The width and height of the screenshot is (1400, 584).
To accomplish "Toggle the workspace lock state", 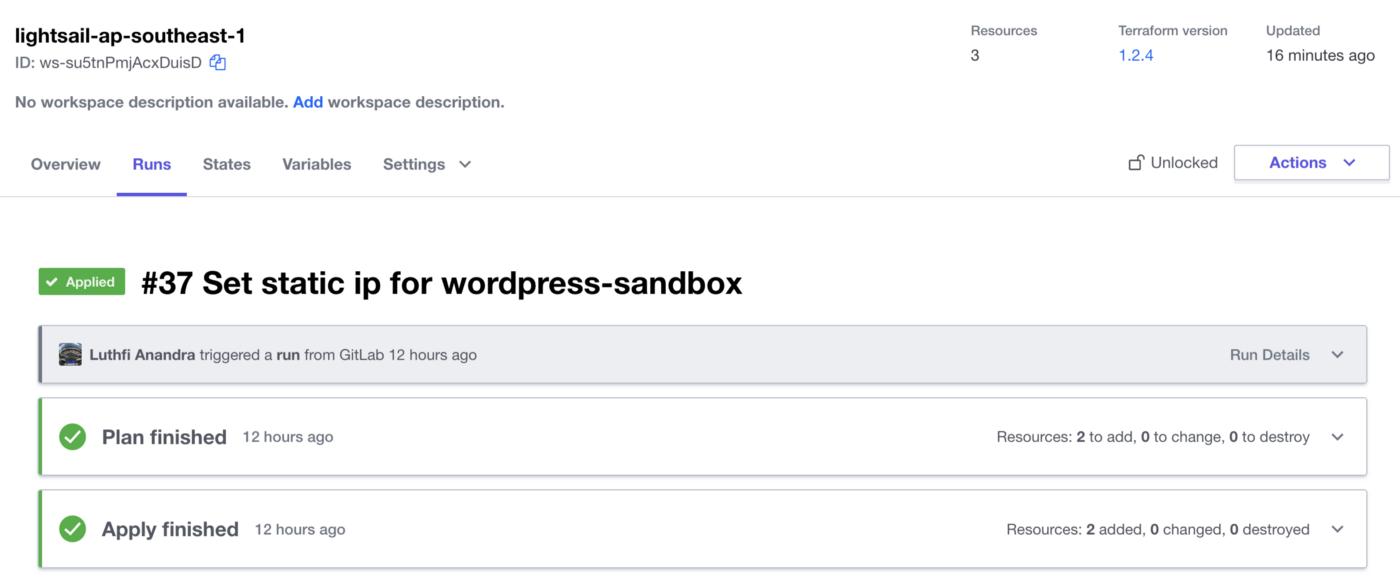I will click(1171, 162).
